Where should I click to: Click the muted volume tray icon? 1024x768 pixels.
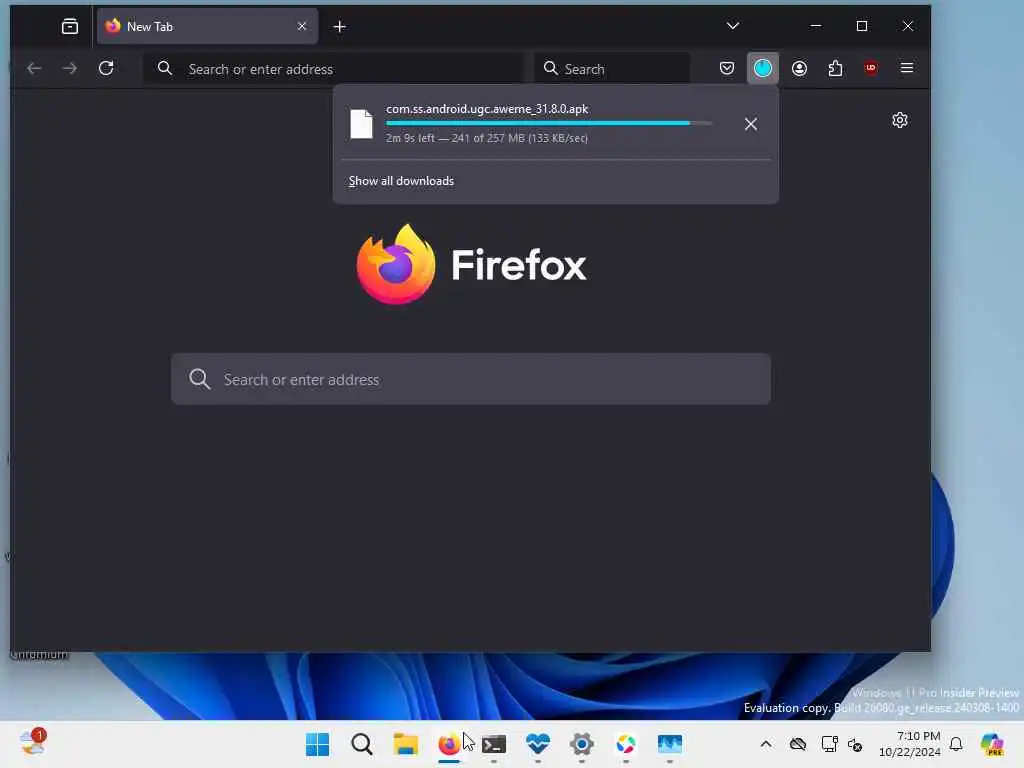pyautogui.click(x=855, y=744)
